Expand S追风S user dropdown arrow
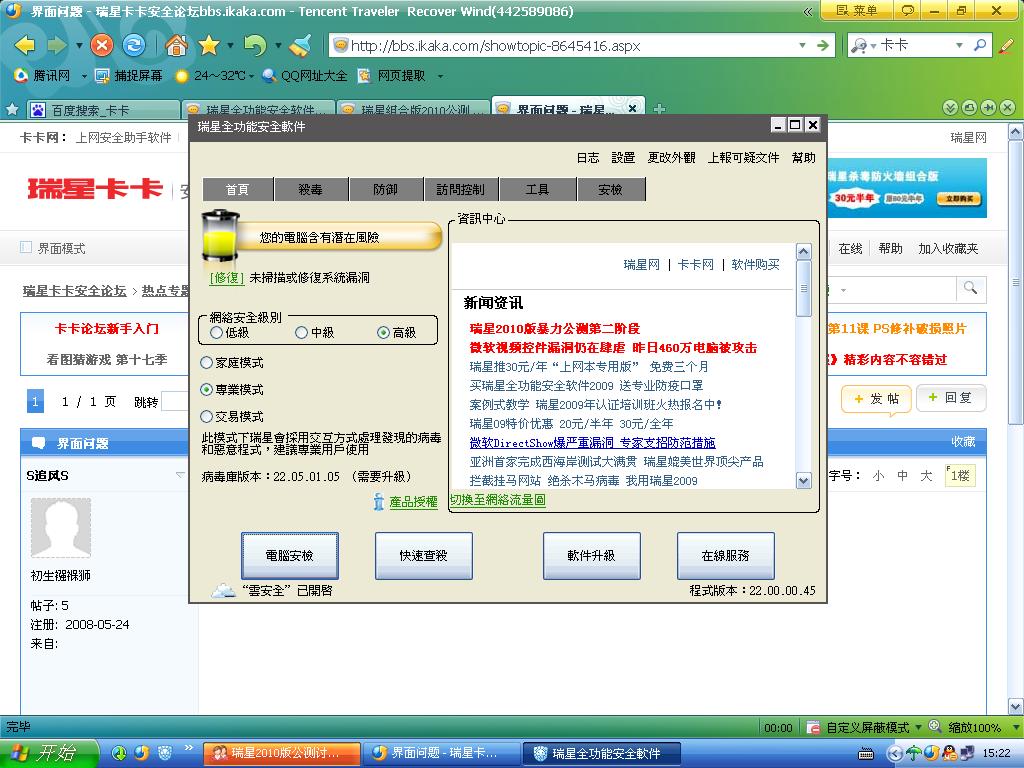The height and width of the screenshot is (768, 1024). pos(180,475)
